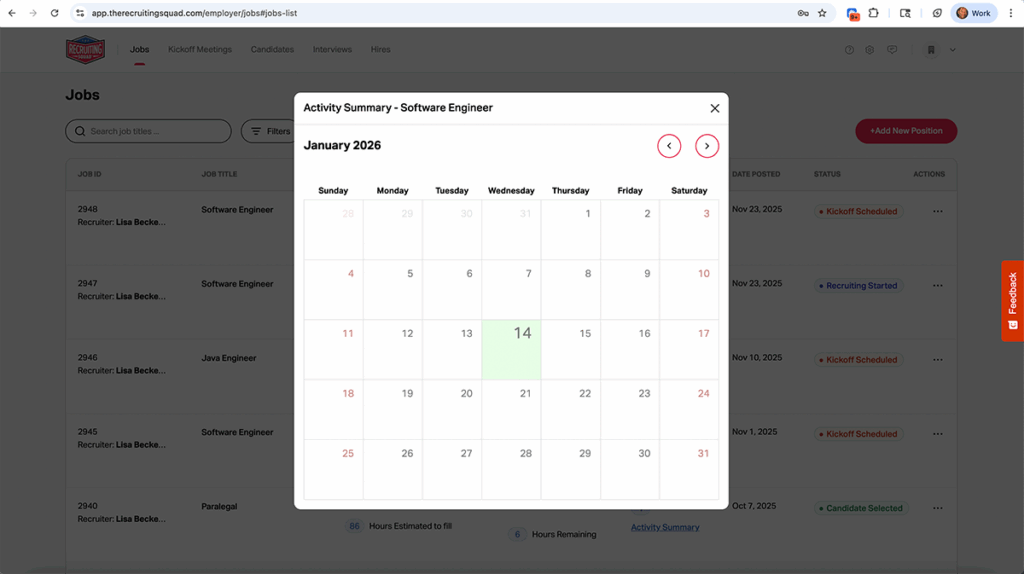Select Saturday January 3 cell
The image size is (1024, 574).
pos(689,230)
